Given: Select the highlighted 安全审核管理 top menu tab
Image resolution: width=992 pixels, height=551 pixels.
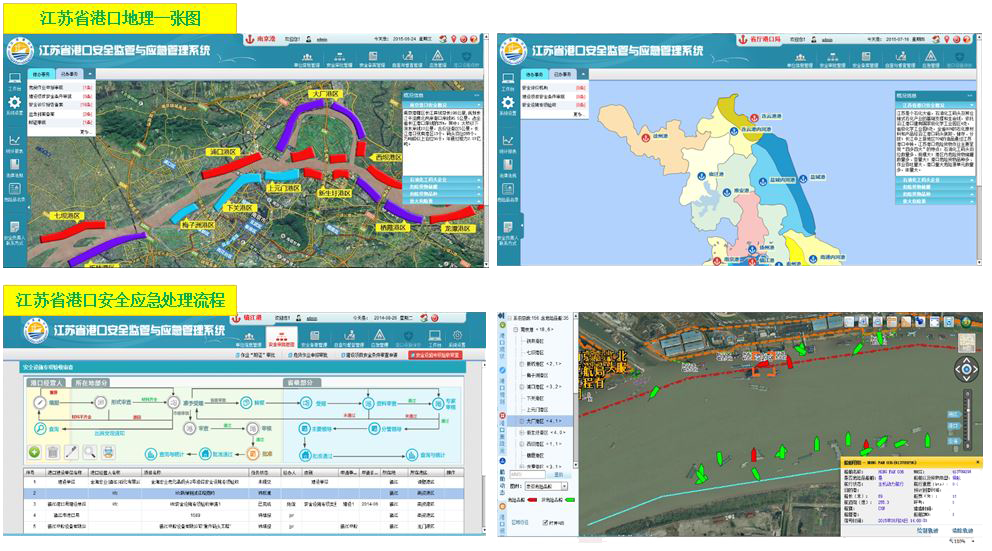Looking at the screenshot, I should 281,338.
